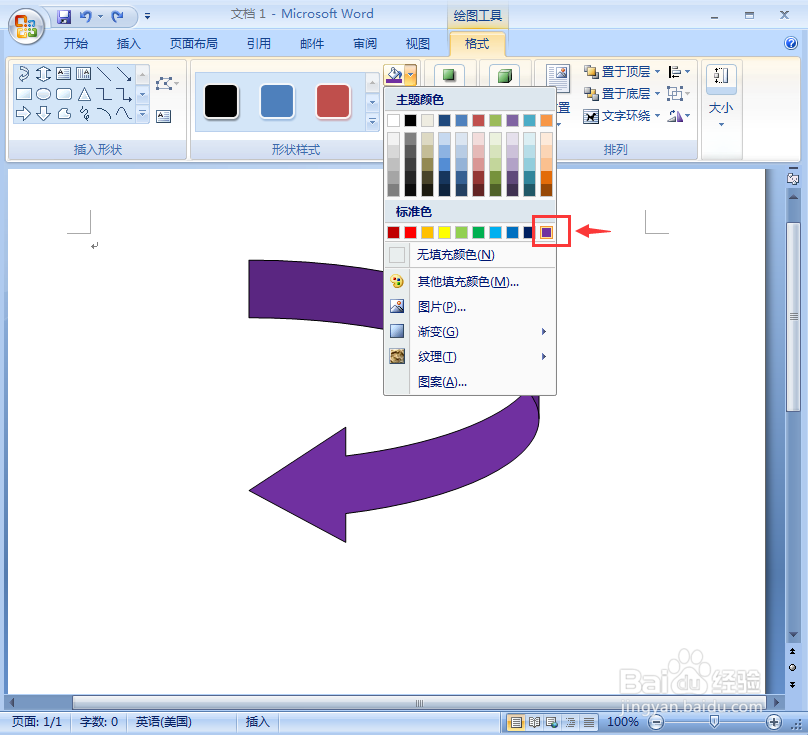
Task: Switch to Full Screen Reading view
Action: 534,722
